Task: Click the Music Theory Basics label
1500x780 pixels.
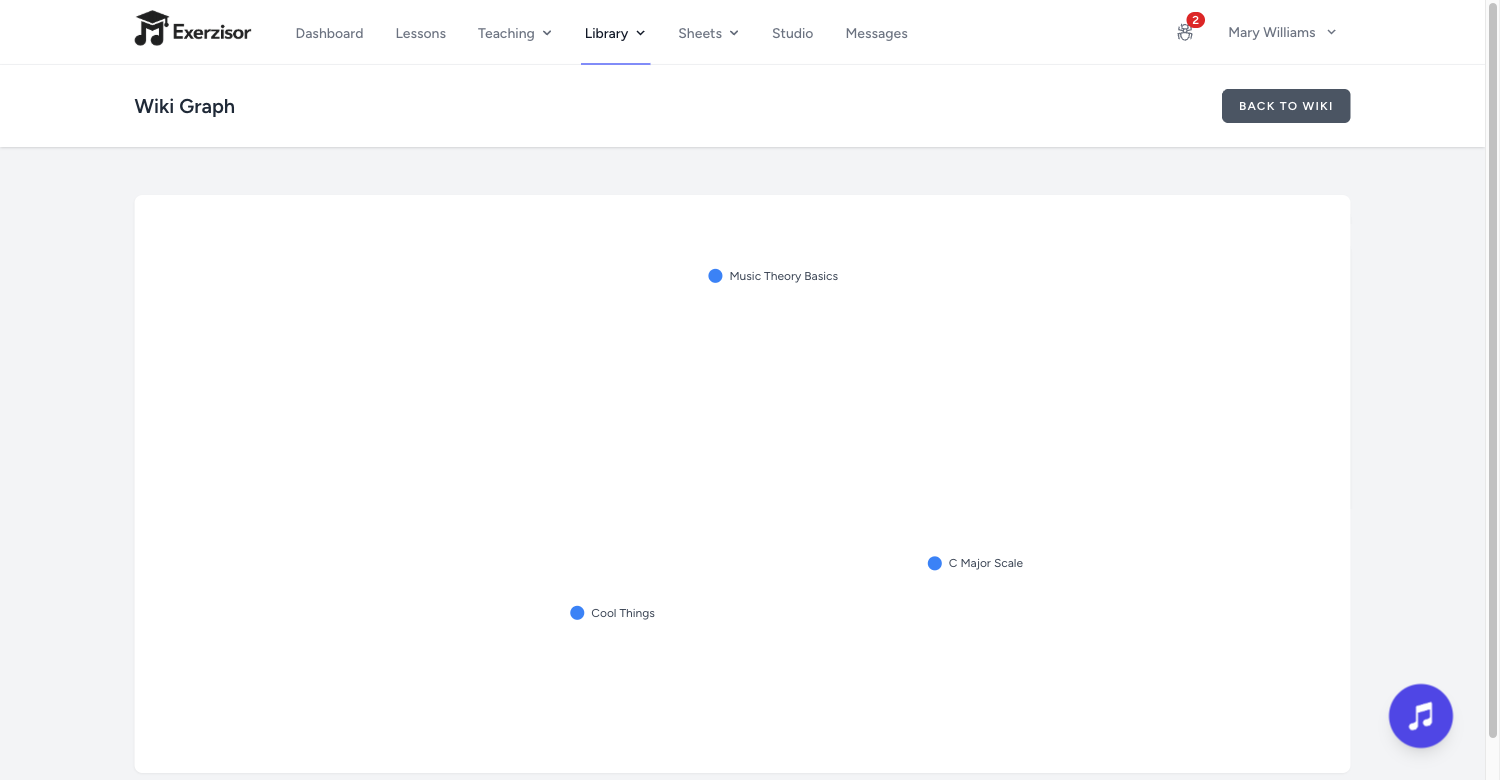Action: (x=784, y=276)
